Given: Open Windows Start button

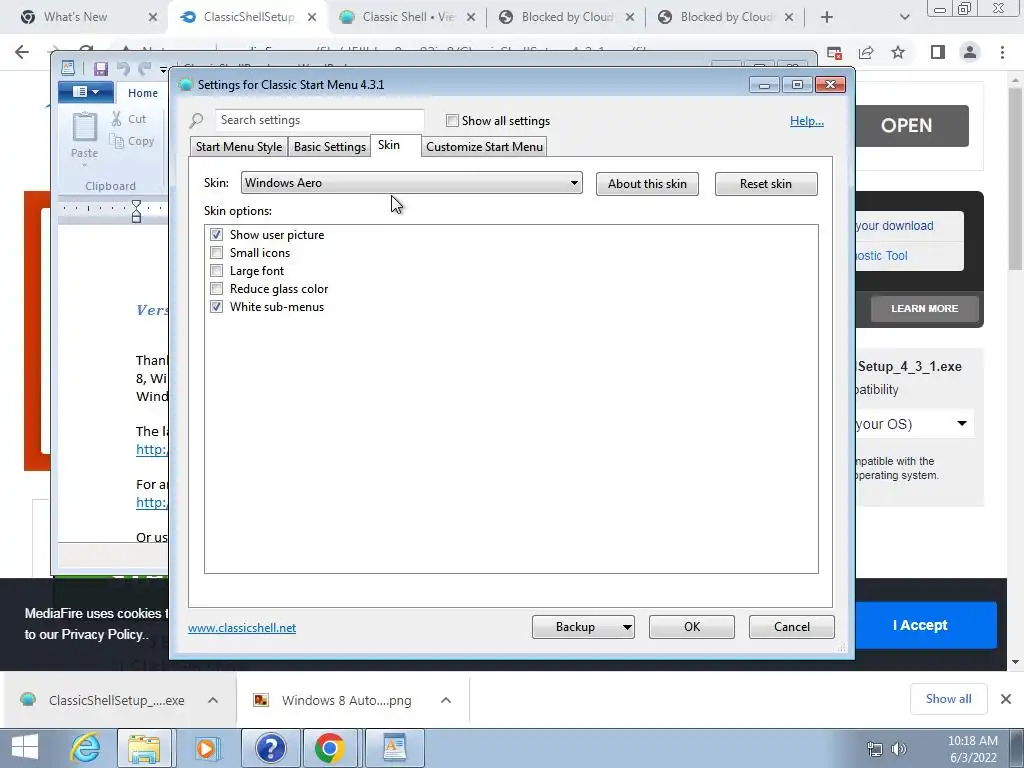Looking at the screenshot, I should pyautogui.click(x=25, y=748).
